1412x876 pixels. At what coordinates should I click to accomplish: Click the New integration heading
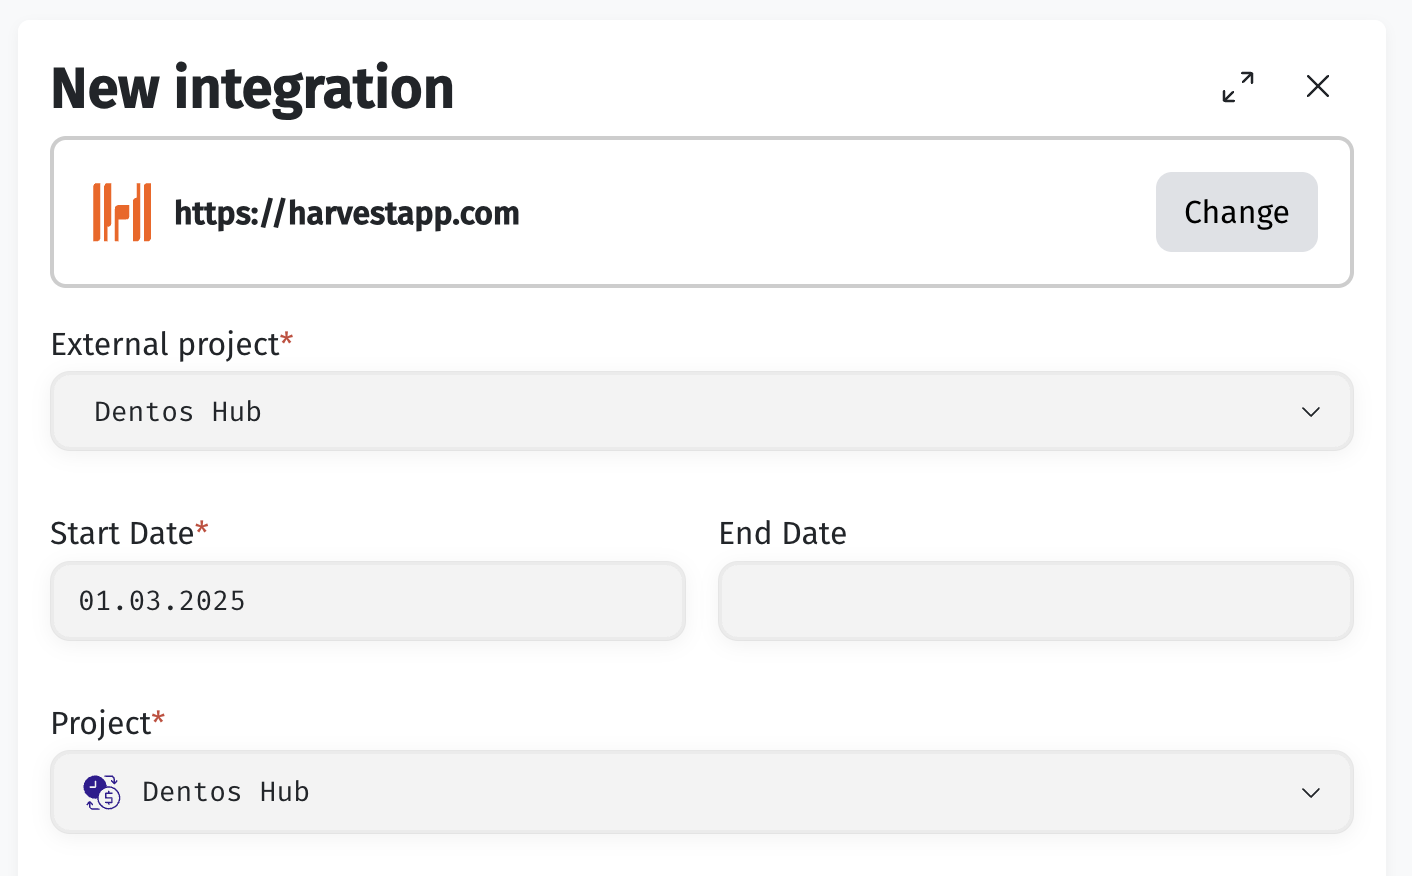[x=252, y=88]
